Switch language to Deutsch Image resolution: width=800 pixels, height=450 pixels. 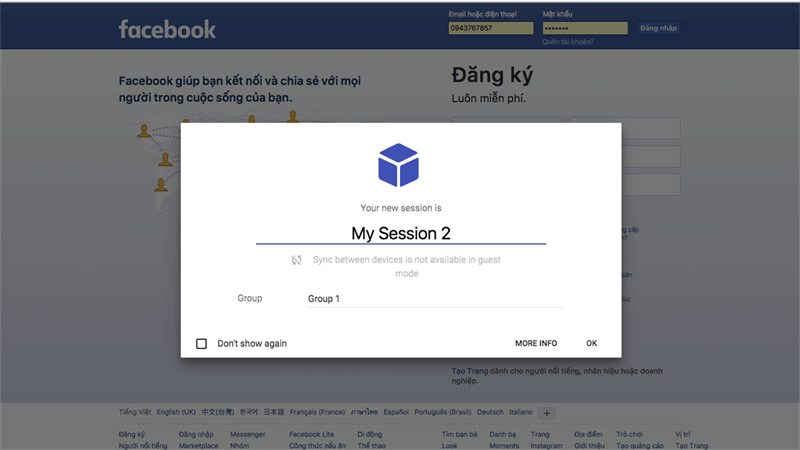point(490,412)
